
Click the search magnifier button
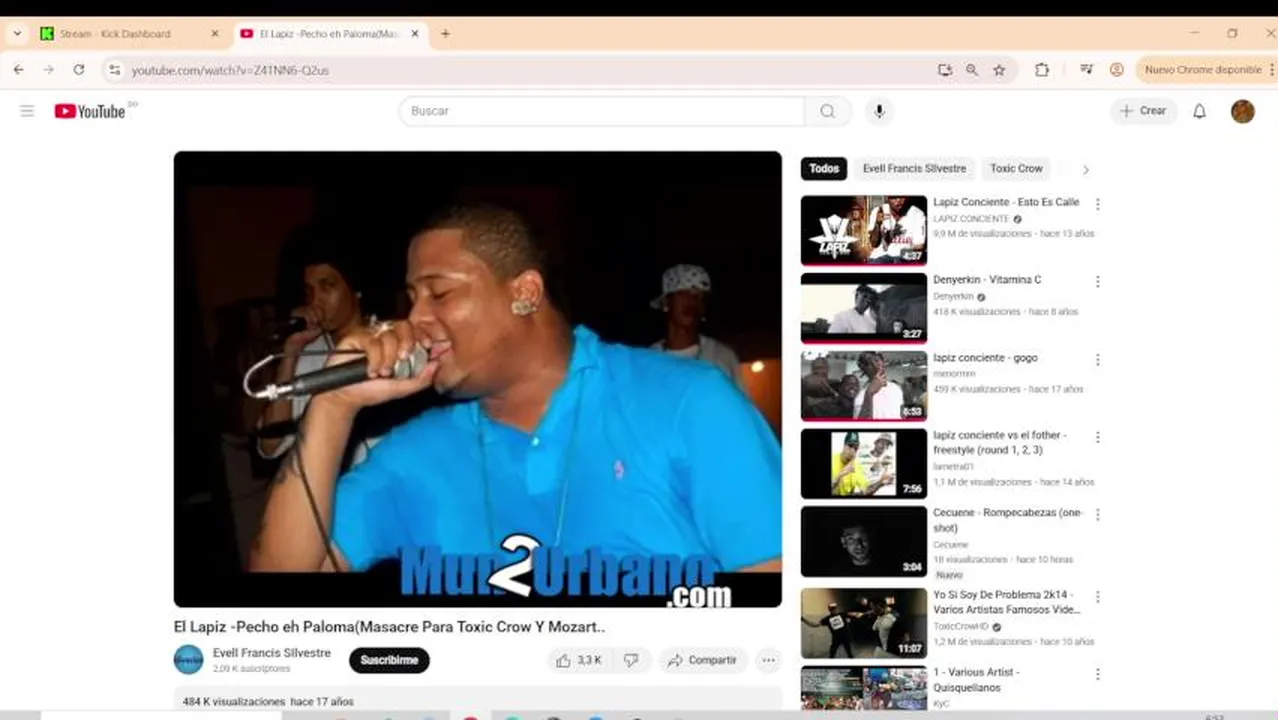coord(827,111)
